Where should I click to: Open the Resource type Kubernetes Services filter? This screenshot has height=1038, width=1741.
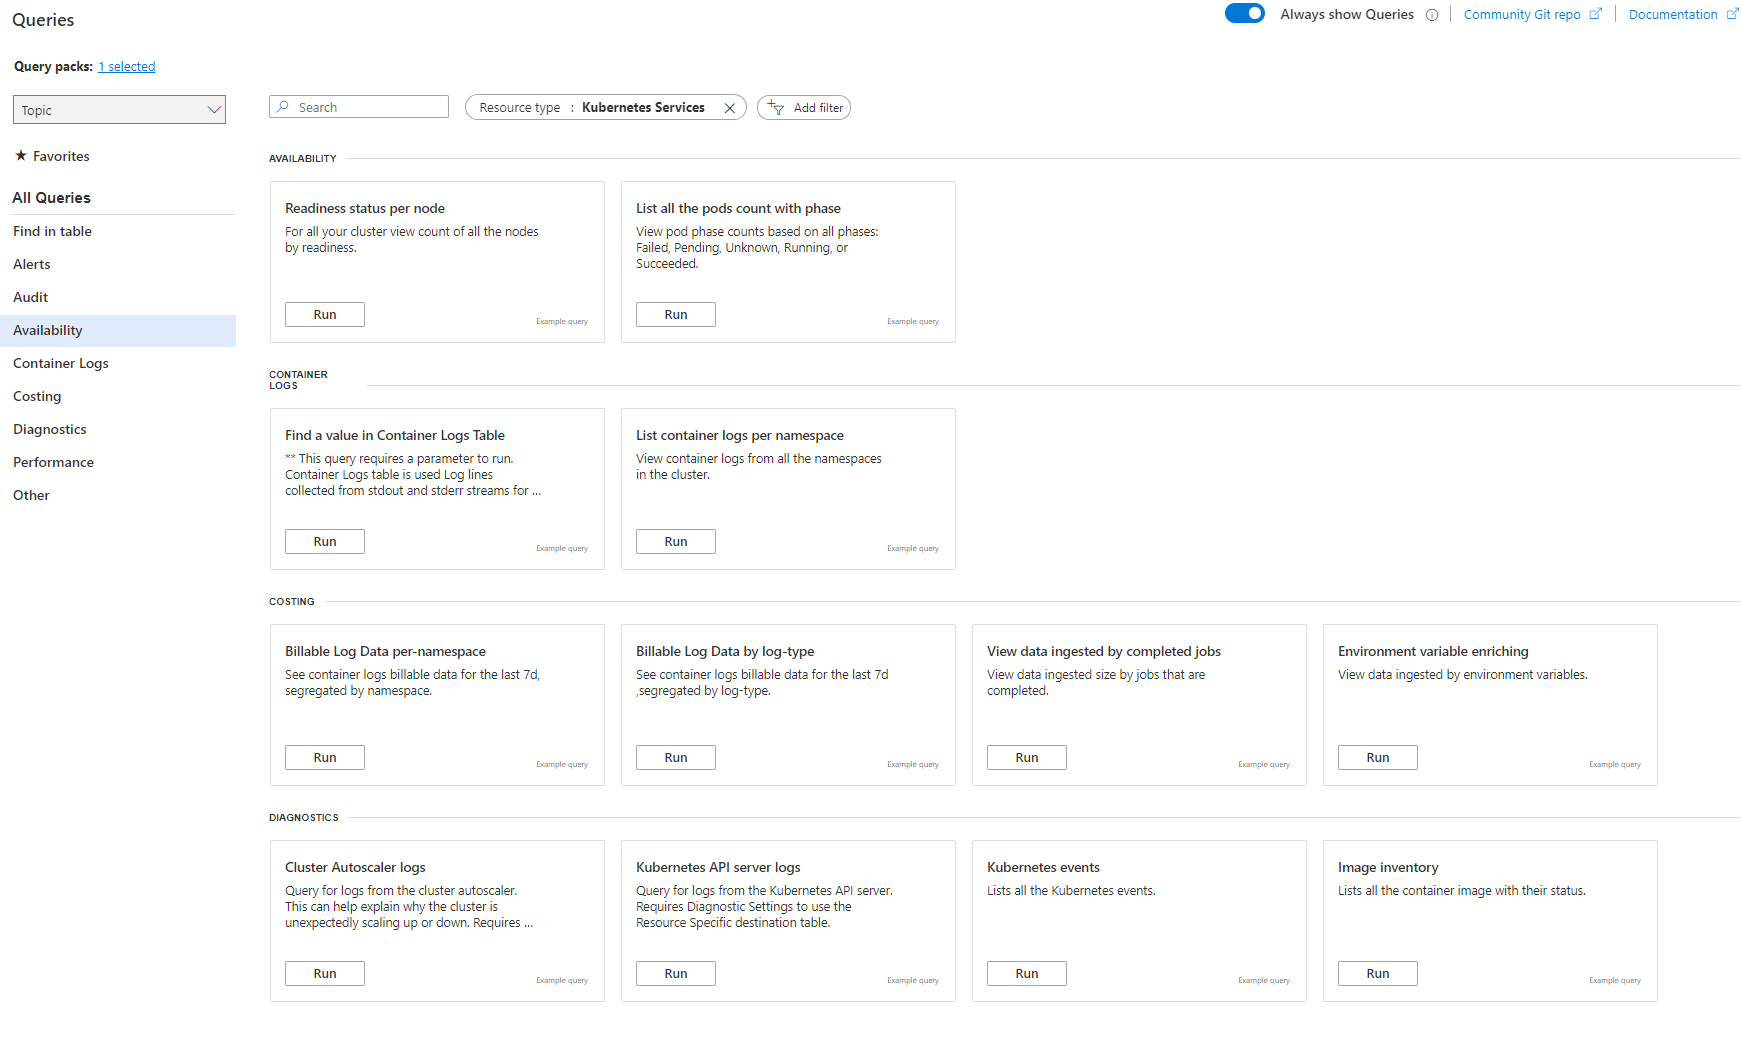click(x=592, y=108)
